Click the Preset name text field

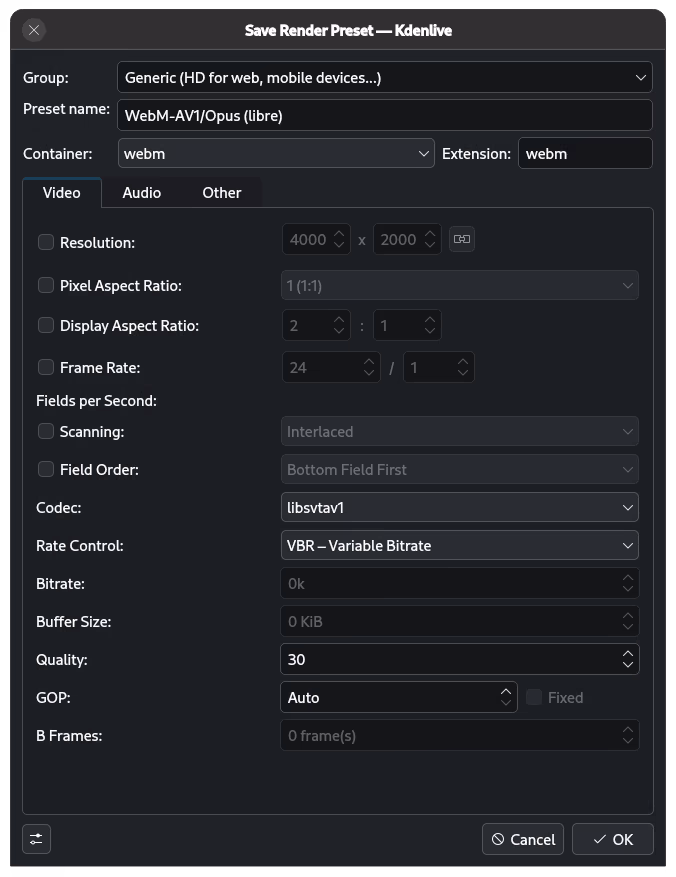click(x=385, y=115)
